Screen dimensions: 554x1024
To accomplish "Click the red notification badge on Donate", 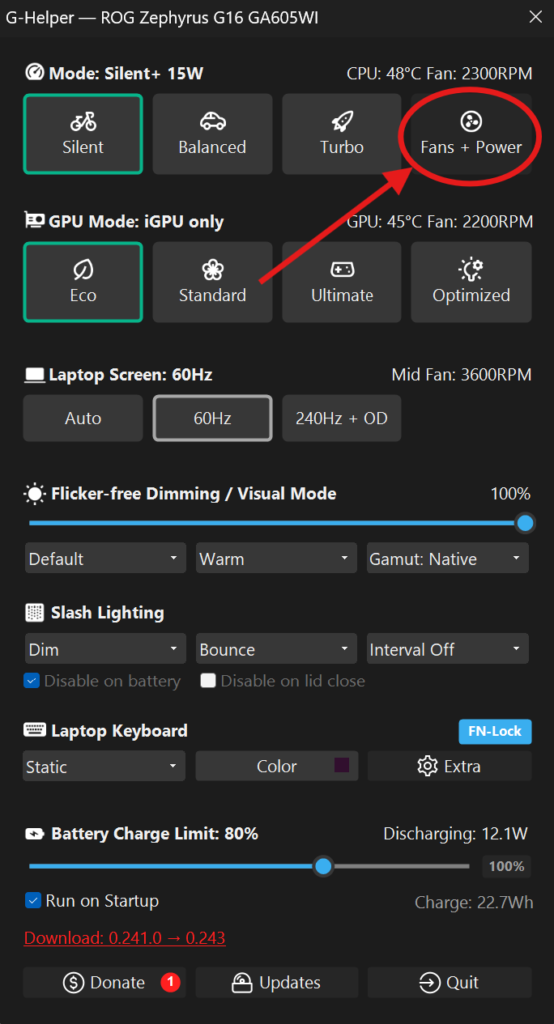I will point(170,982).
